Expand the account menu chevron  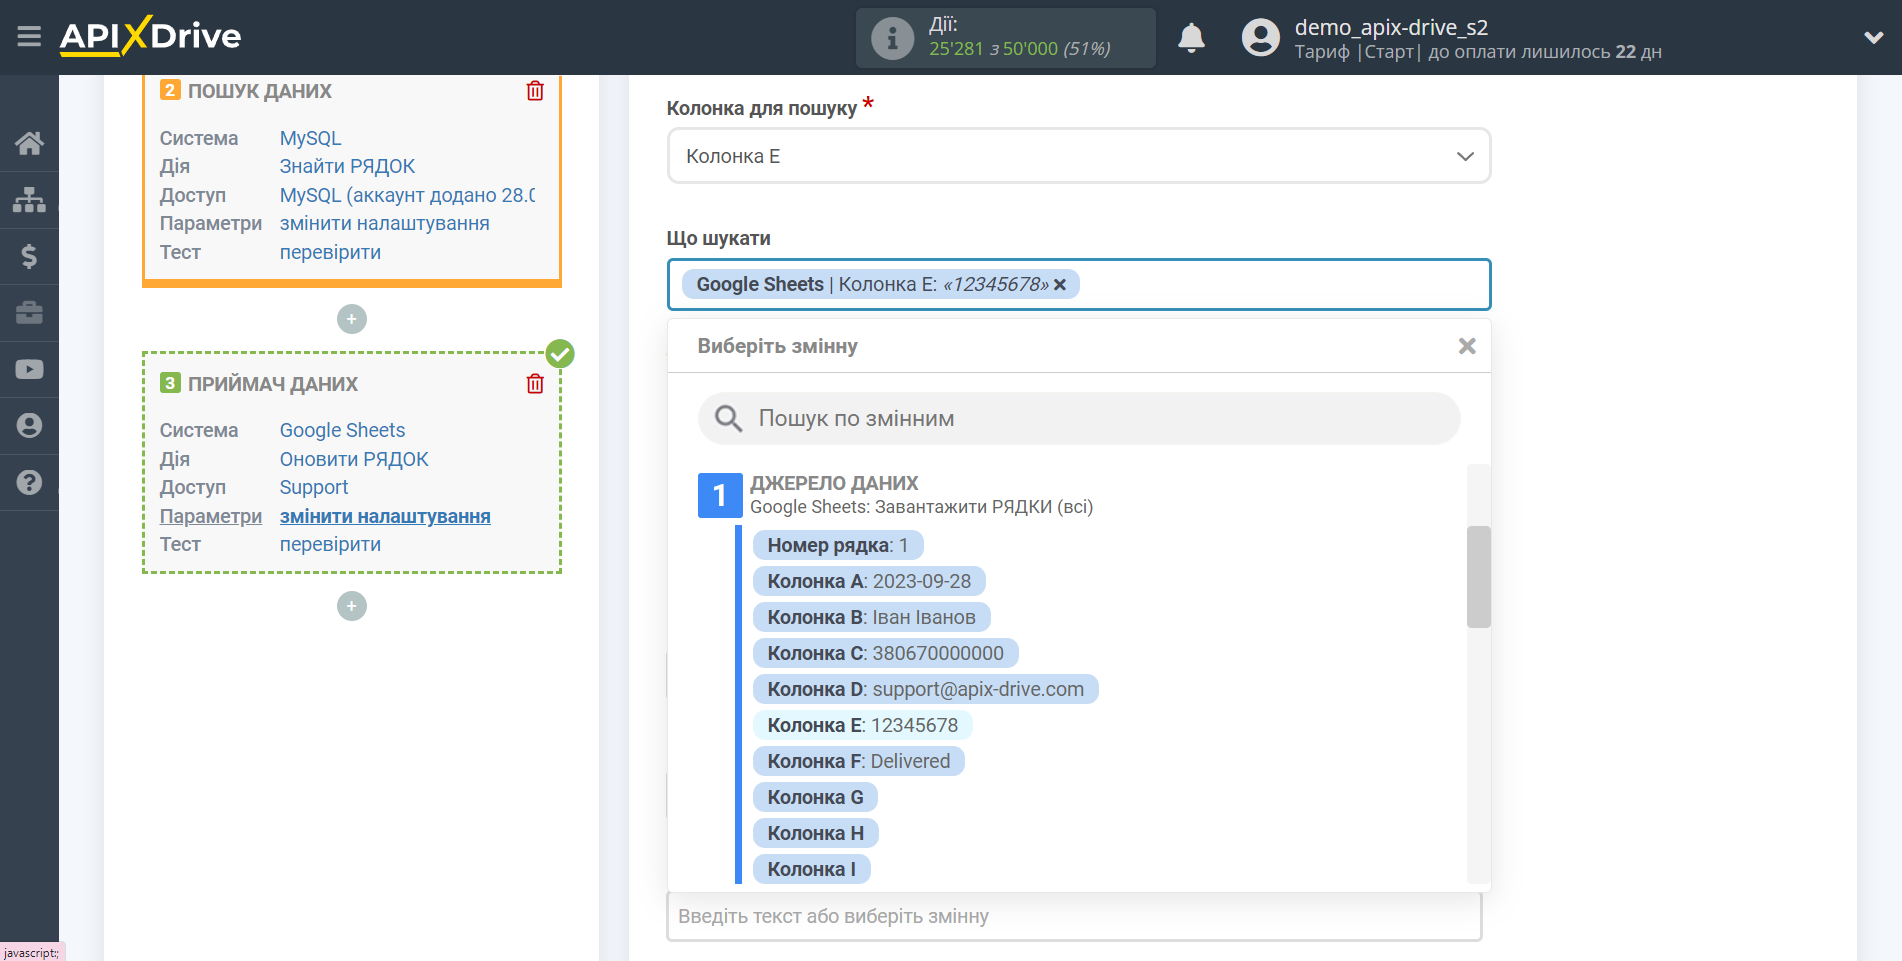point(1874,38)
